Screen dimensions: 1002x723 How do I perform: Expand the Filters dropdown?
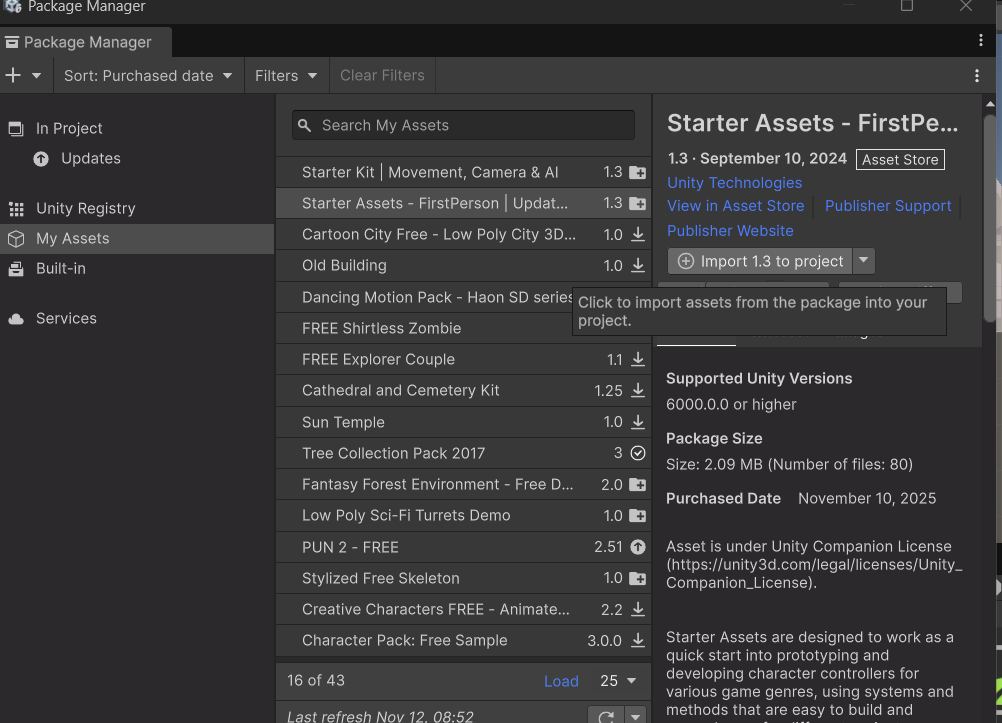point(286,75)
